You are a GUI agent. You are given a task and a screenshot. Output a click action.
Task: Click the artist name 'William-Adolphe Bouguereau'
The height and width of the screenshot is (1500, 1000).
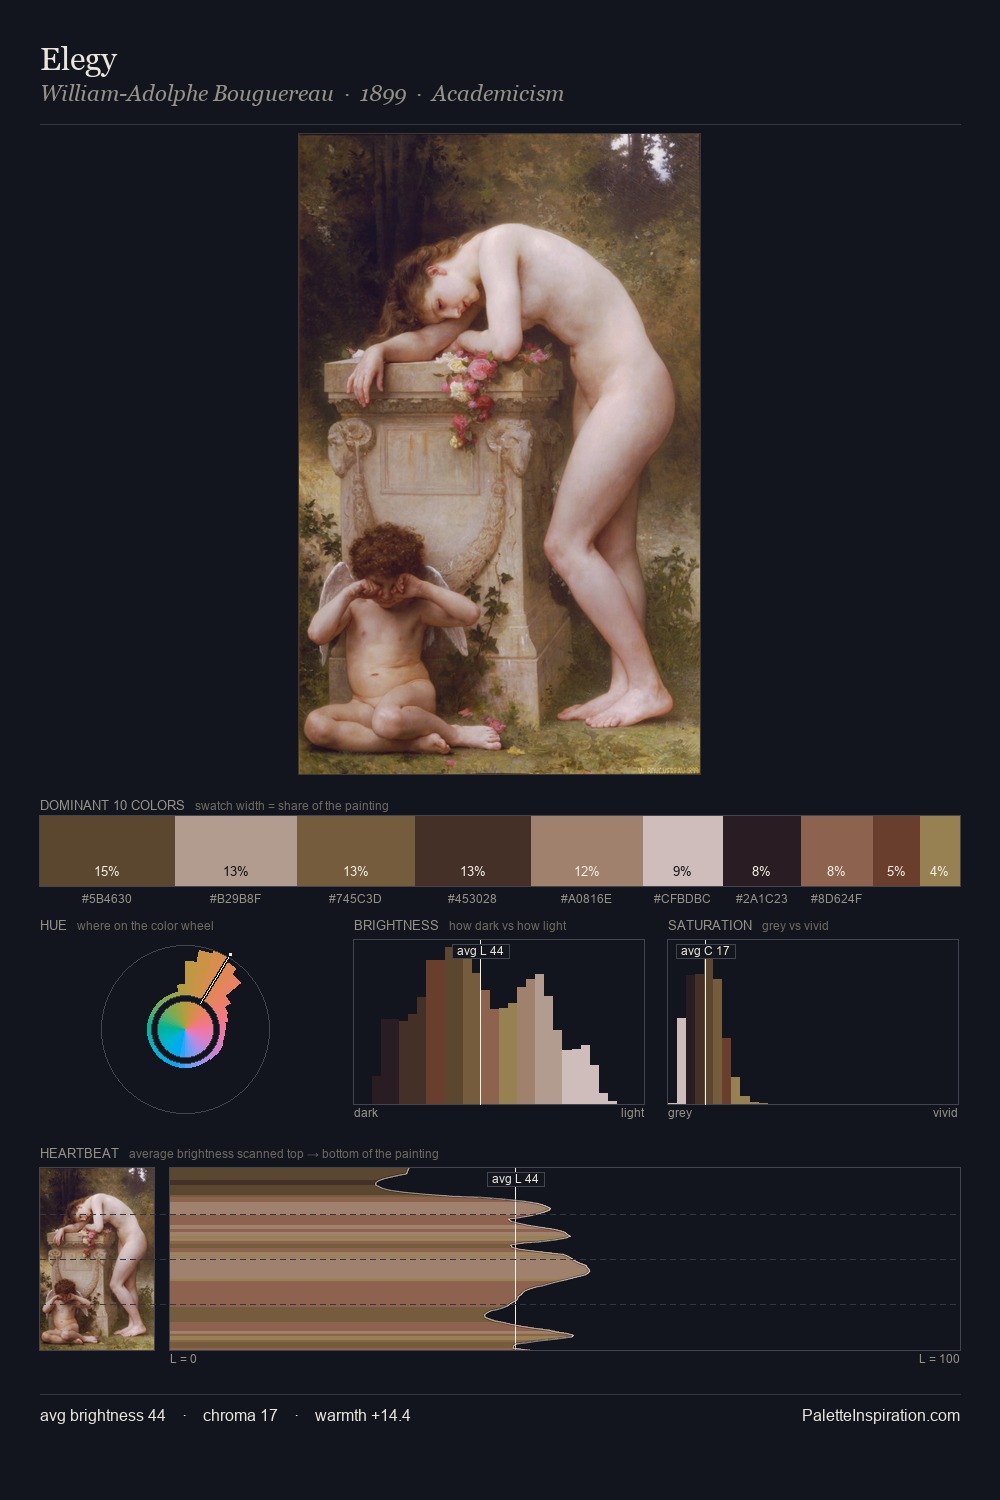pos(187,94)
